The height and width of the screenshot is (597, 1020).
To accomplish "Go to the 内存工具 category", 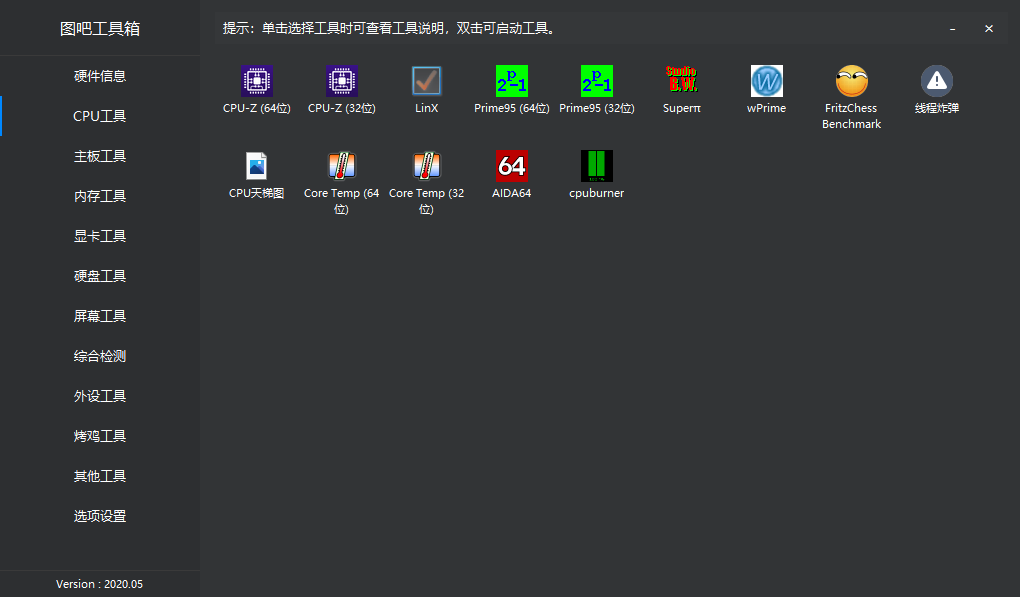I will pyautogui.click(x=100, y=196).
